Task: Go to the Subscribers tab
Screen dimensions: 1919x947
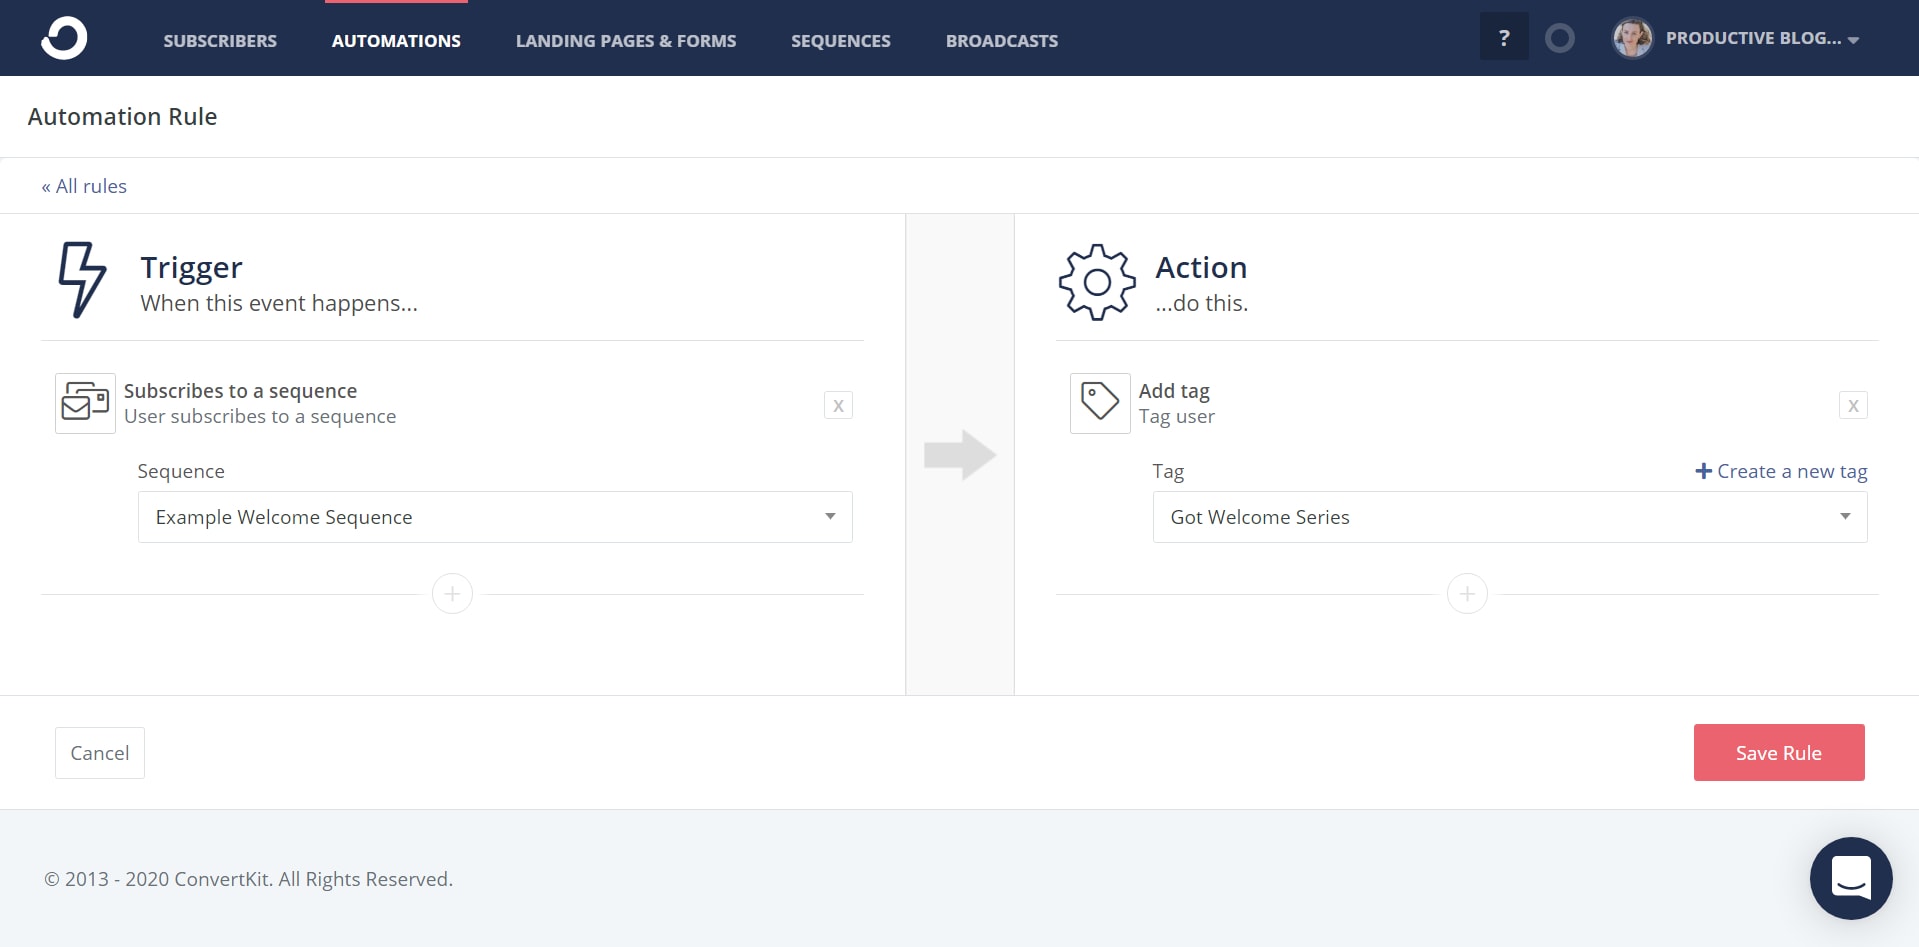Action: [x=220, y=40]
